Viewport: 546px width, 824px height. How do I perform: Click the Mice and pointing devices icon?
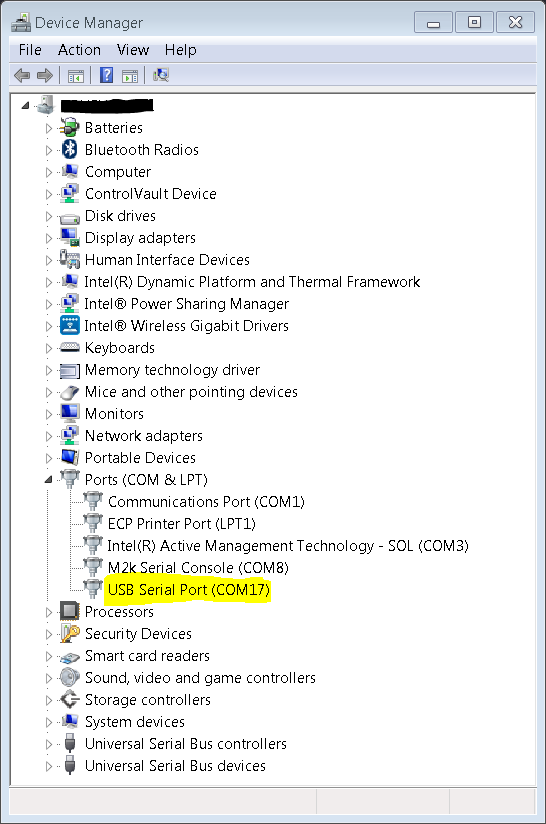[69, 392]
